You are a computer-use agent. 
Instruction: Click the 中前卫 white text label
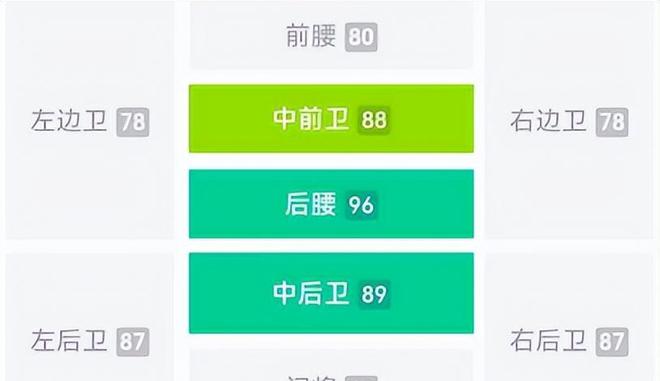311,119
